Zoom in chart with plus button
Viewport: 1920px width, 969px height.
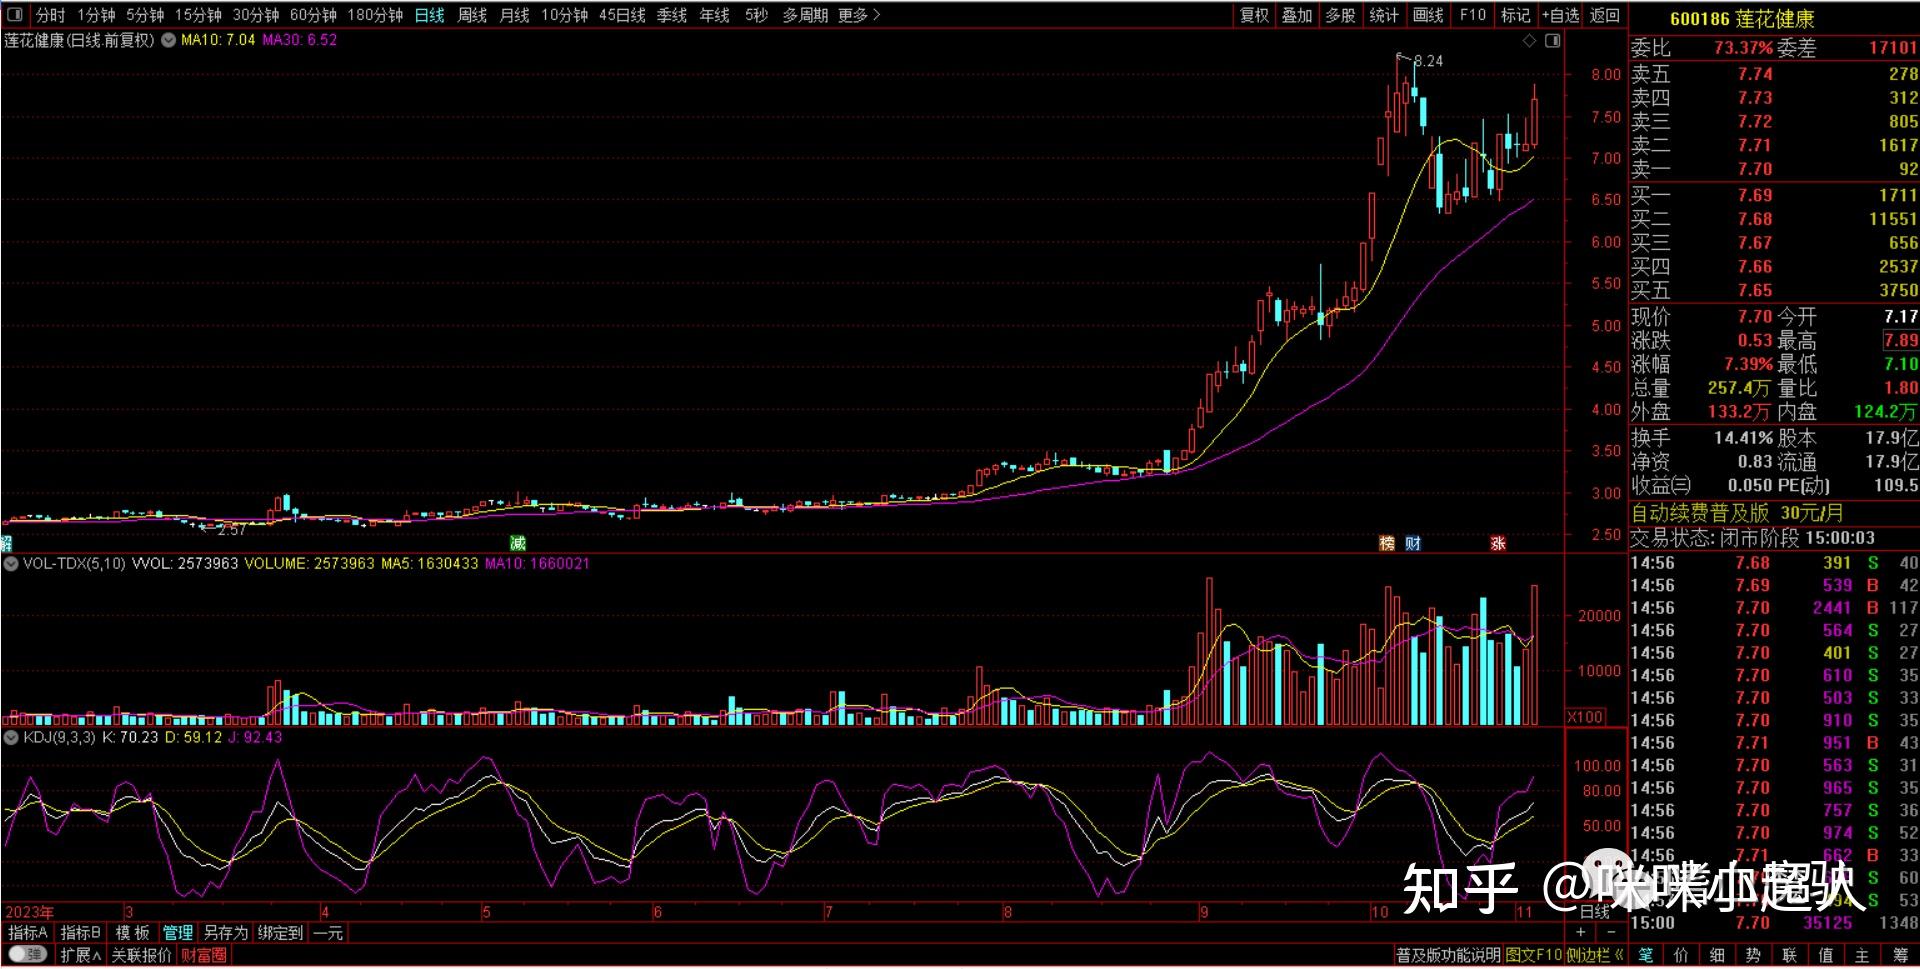pyautogui.click(x=1580, y=932)
